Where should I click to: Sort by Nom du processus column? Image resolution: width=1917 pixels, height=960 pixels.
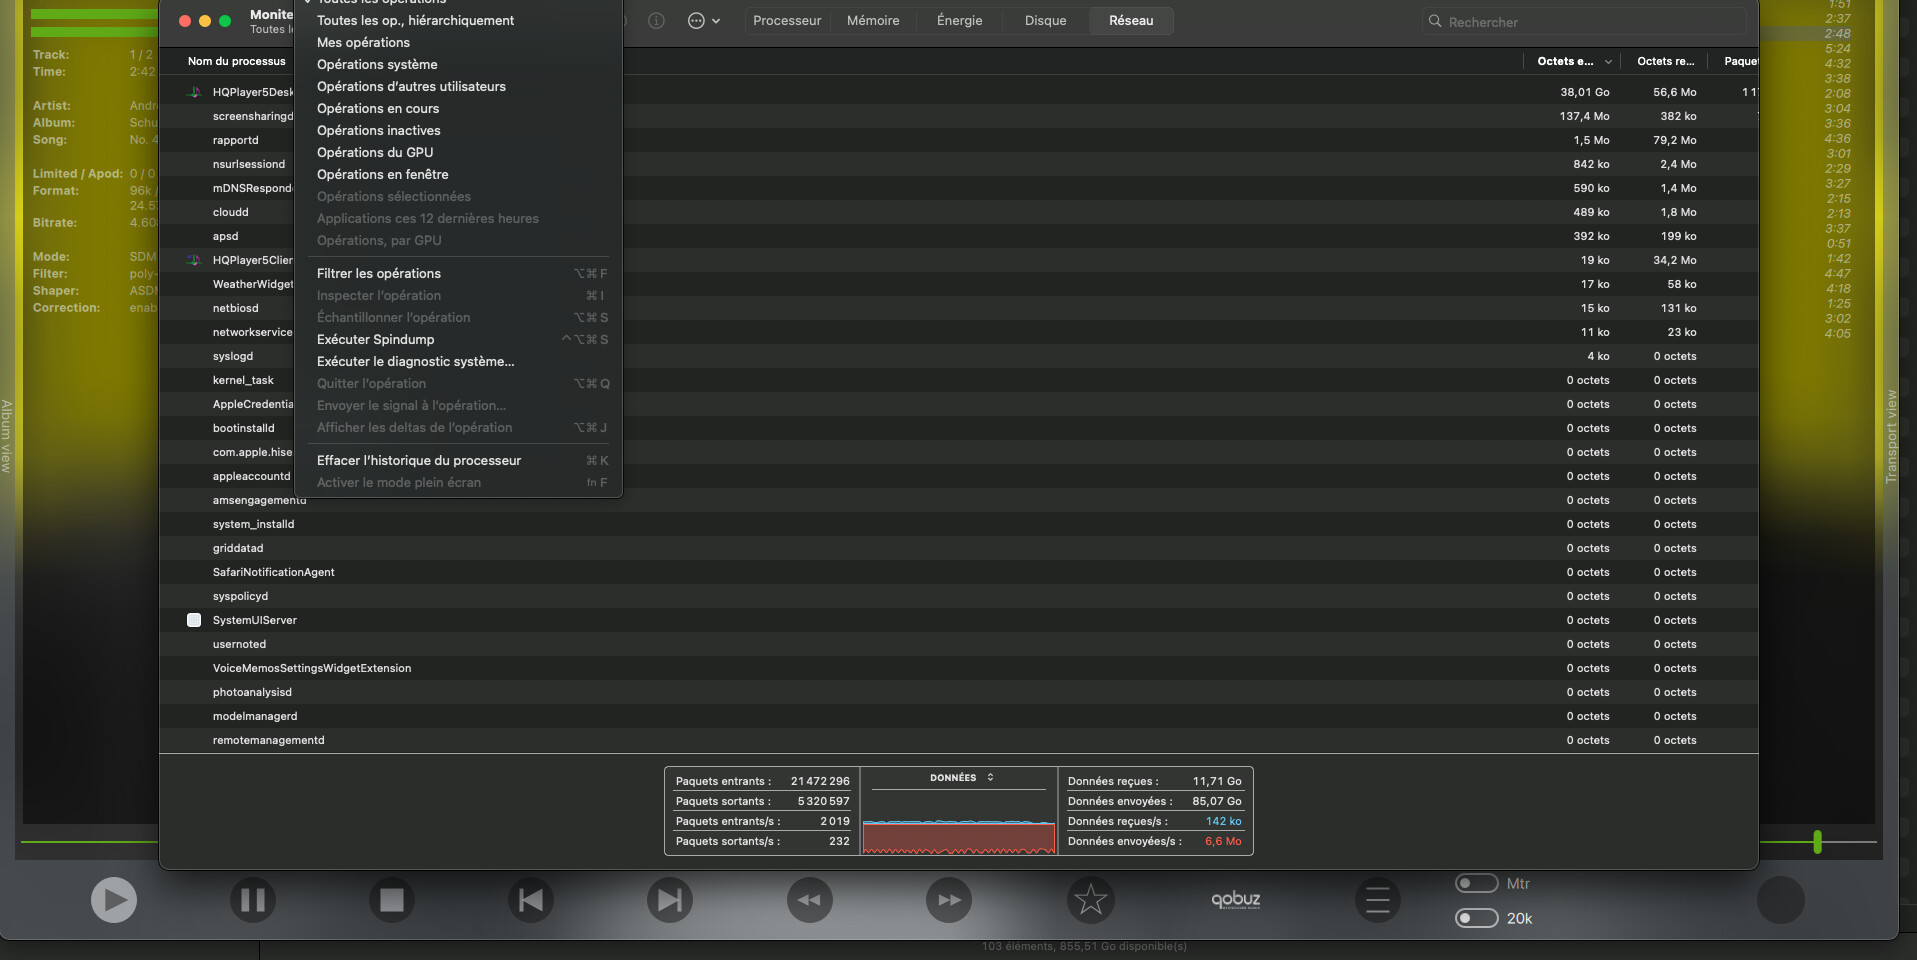point(236,61)
